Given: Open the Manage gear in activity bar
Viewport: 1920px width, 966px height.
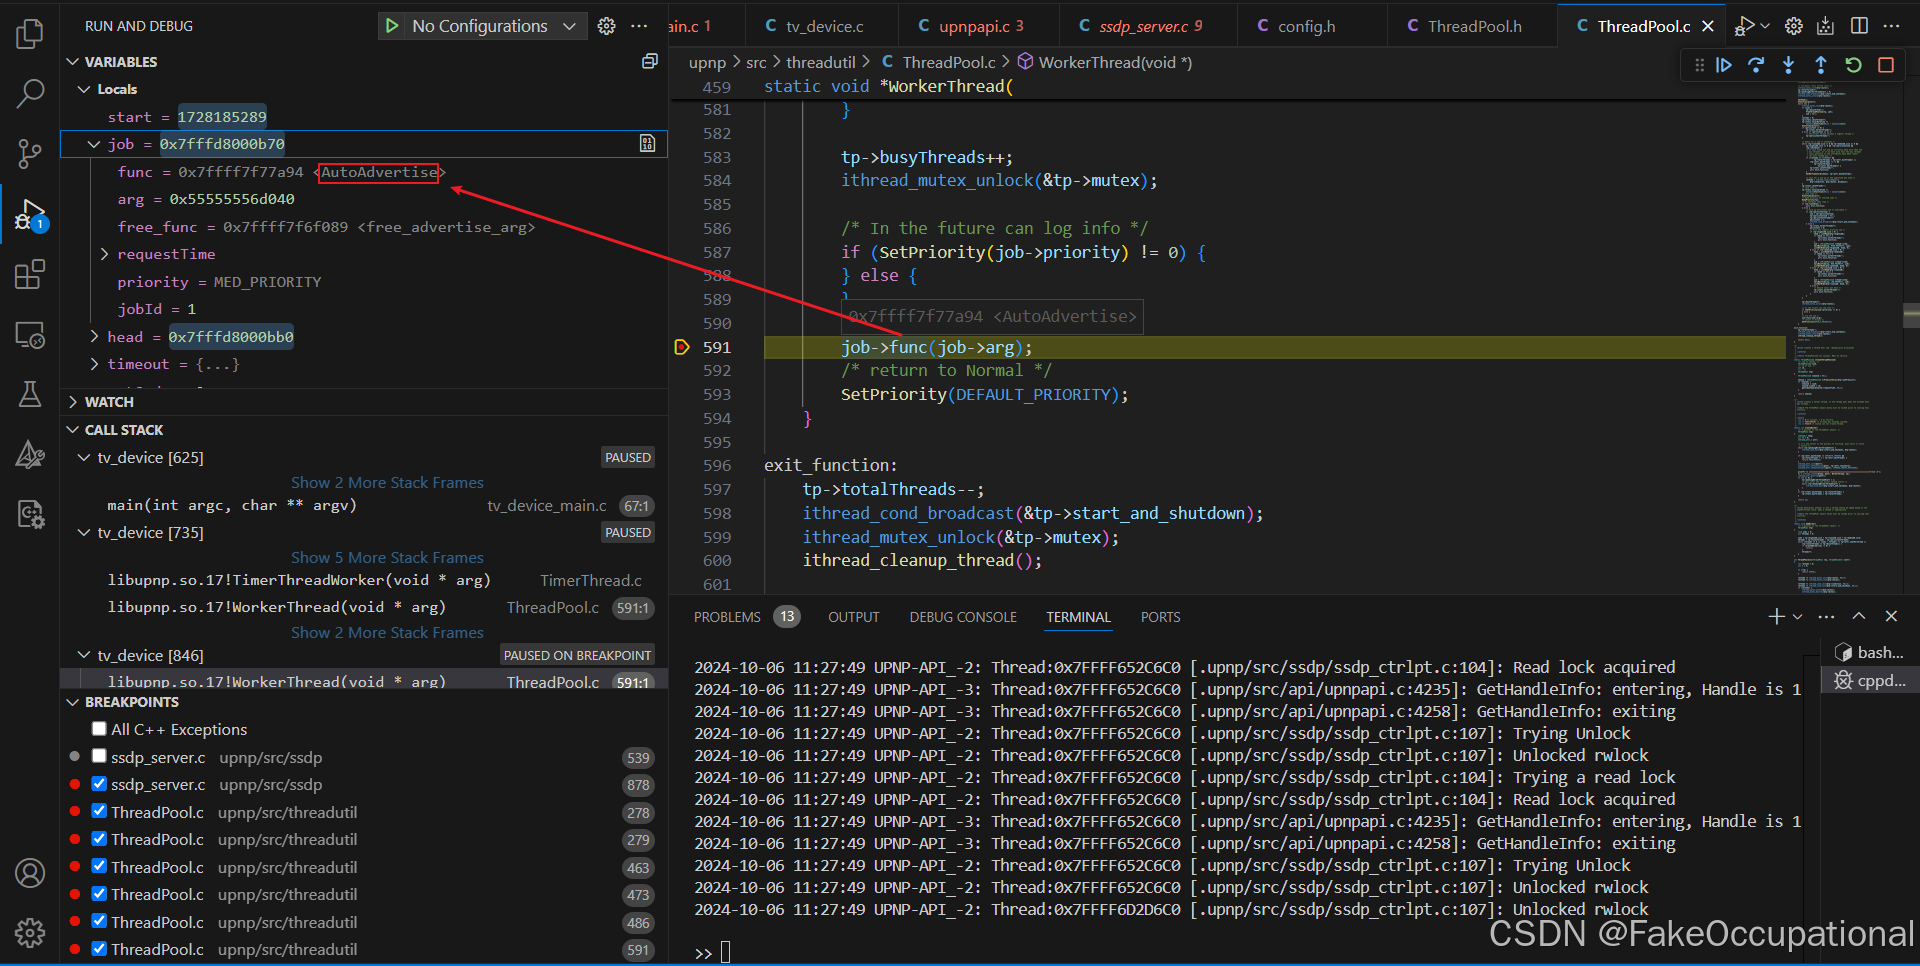Looking at the screenshot, I should coord(30,933).
